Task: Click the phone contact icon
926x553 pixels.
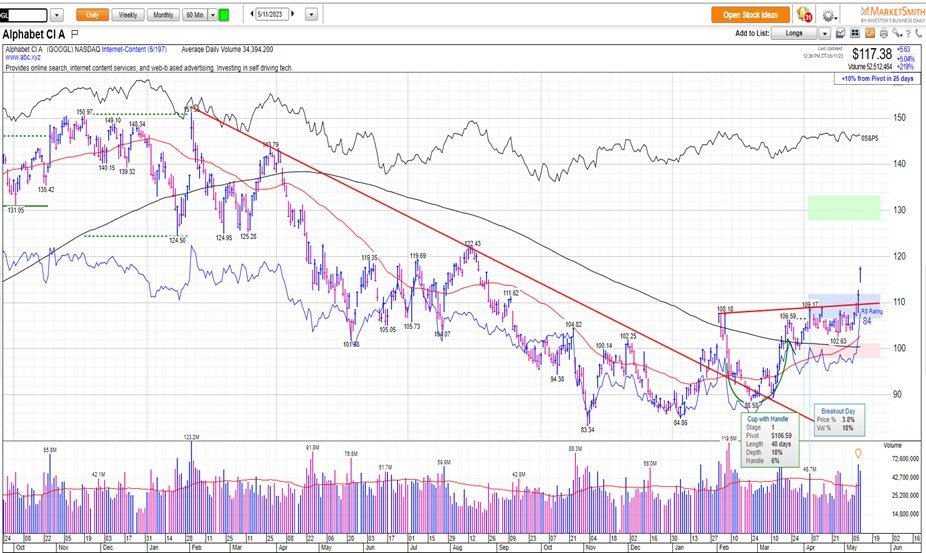Action: [x=918, y=34]
